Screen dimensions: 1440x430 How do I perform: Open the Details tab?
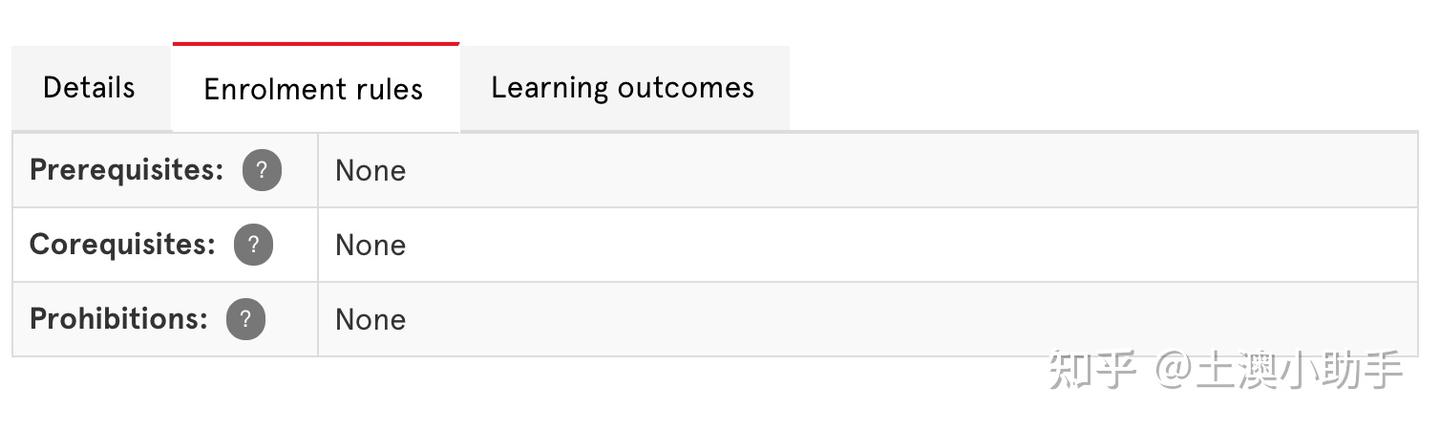tap(89, 88)
